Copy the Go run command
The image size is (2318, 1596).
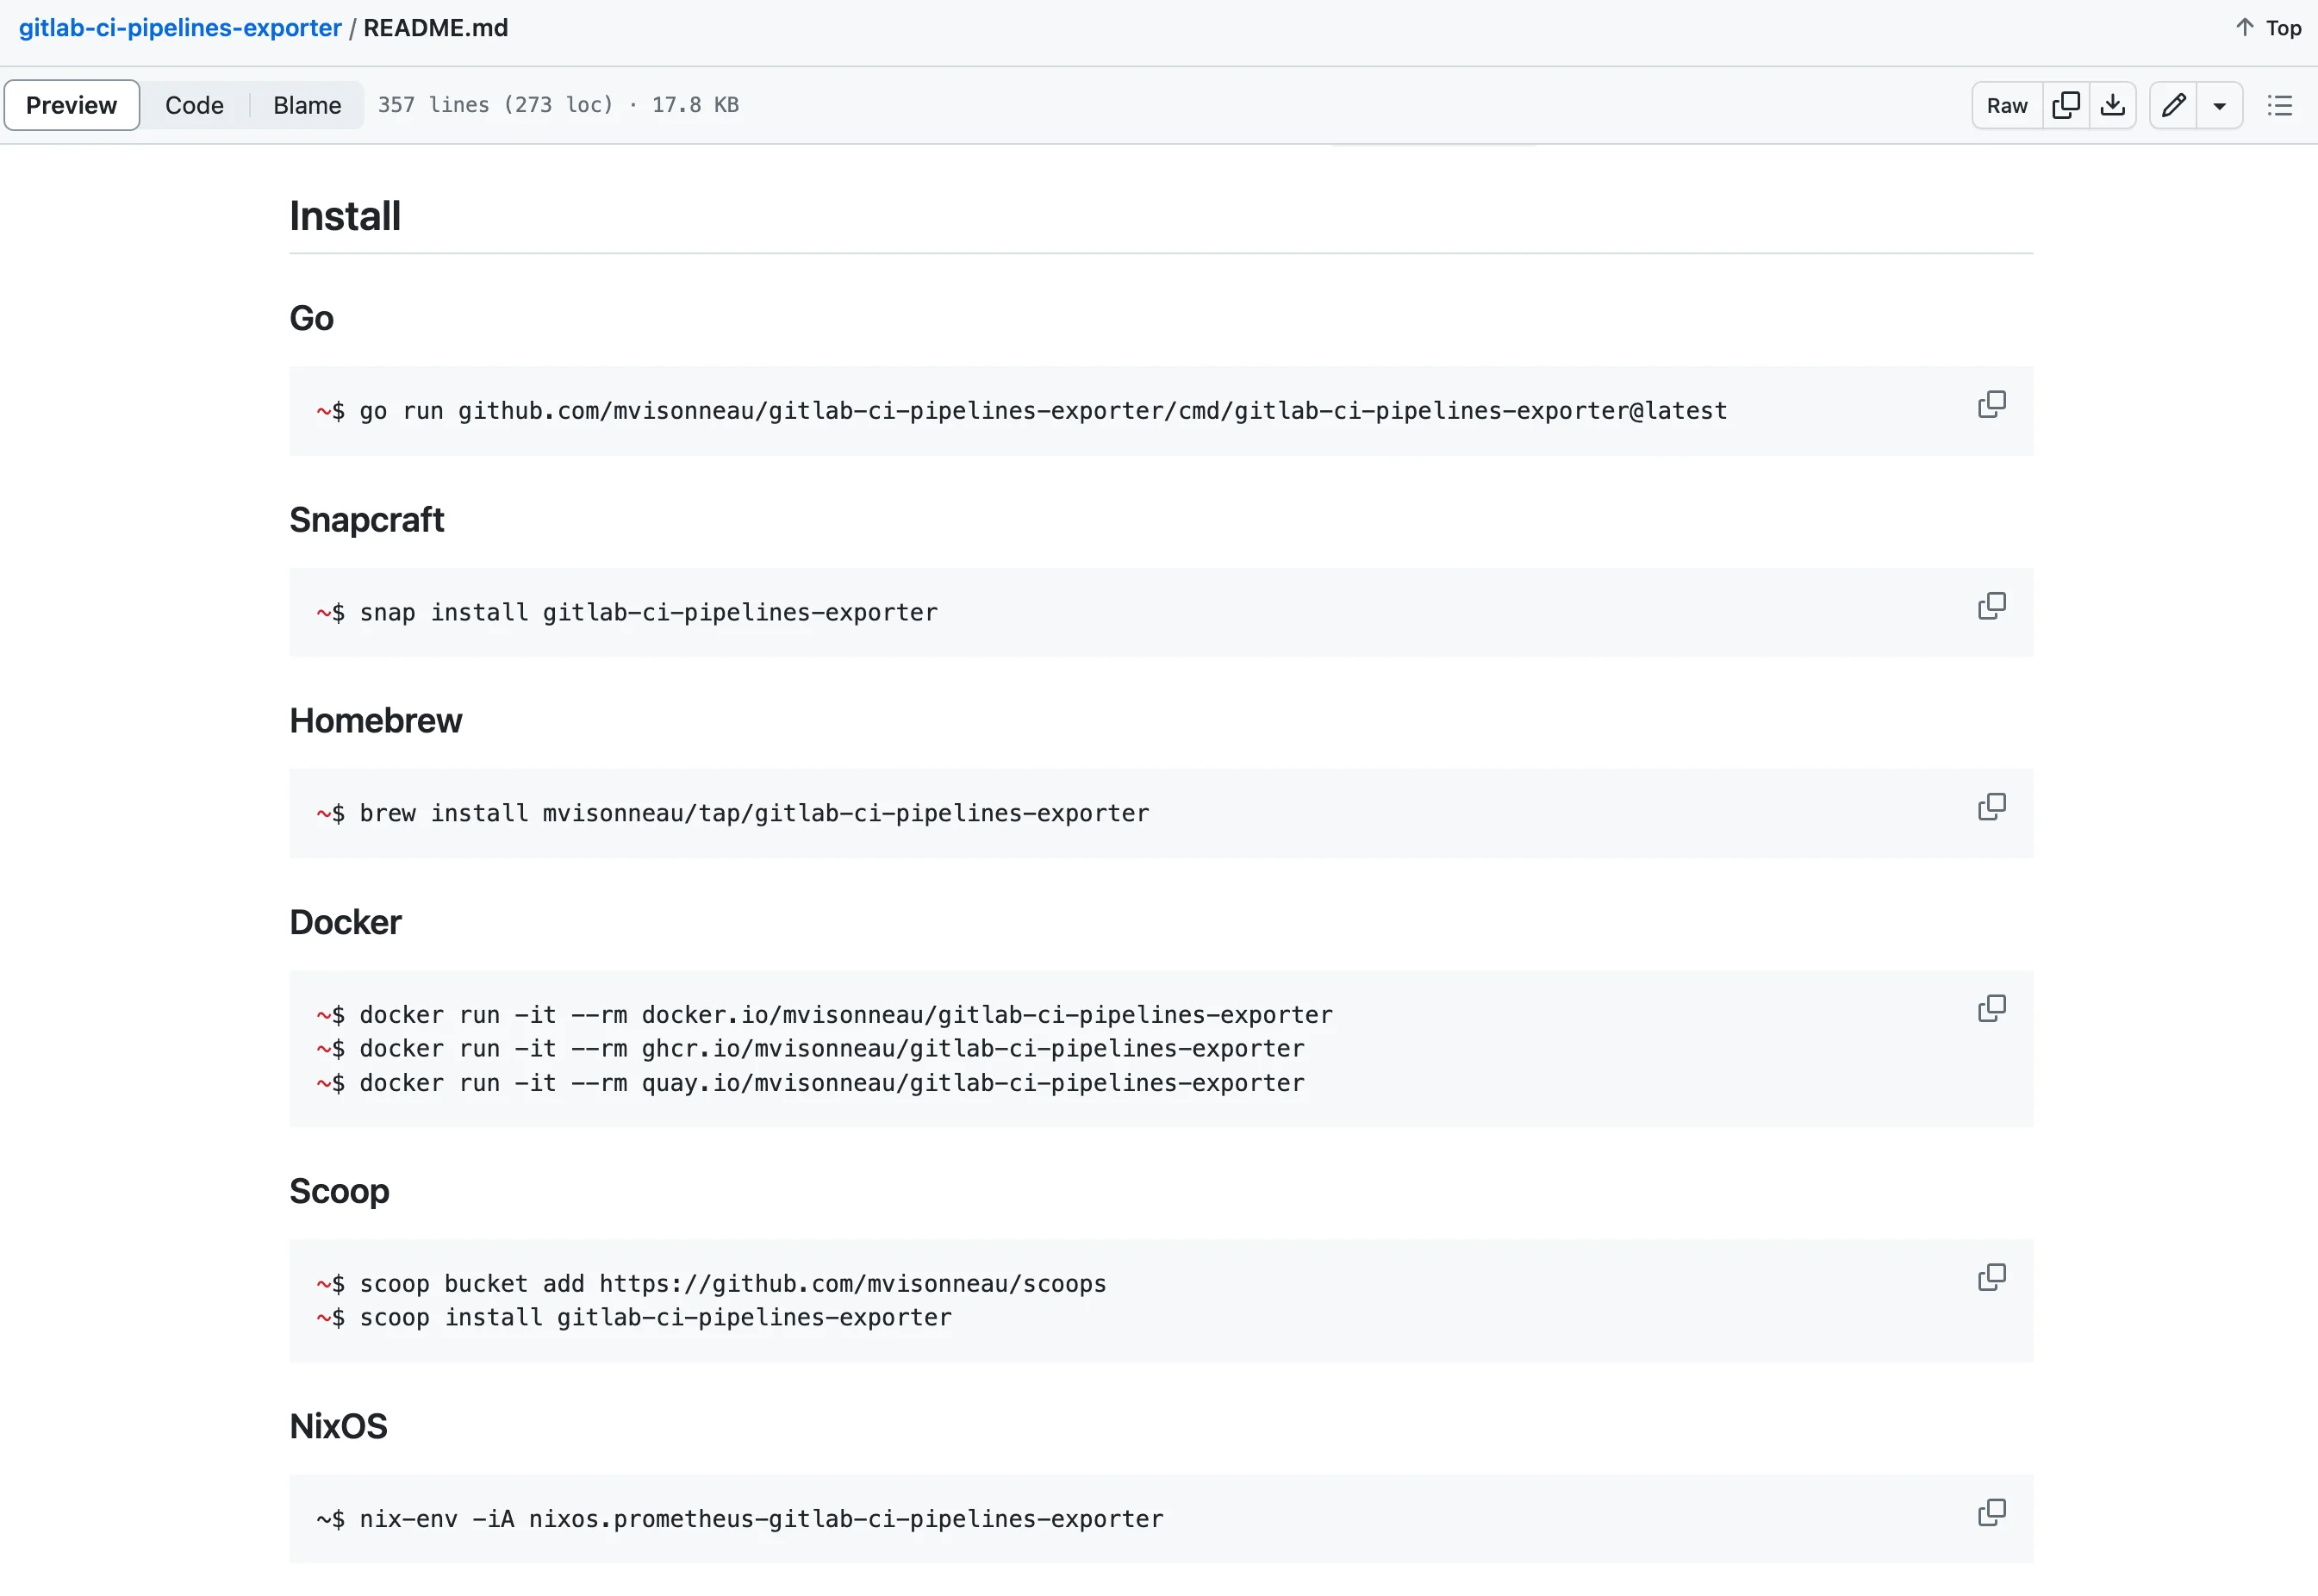[x=1991, y=405]
